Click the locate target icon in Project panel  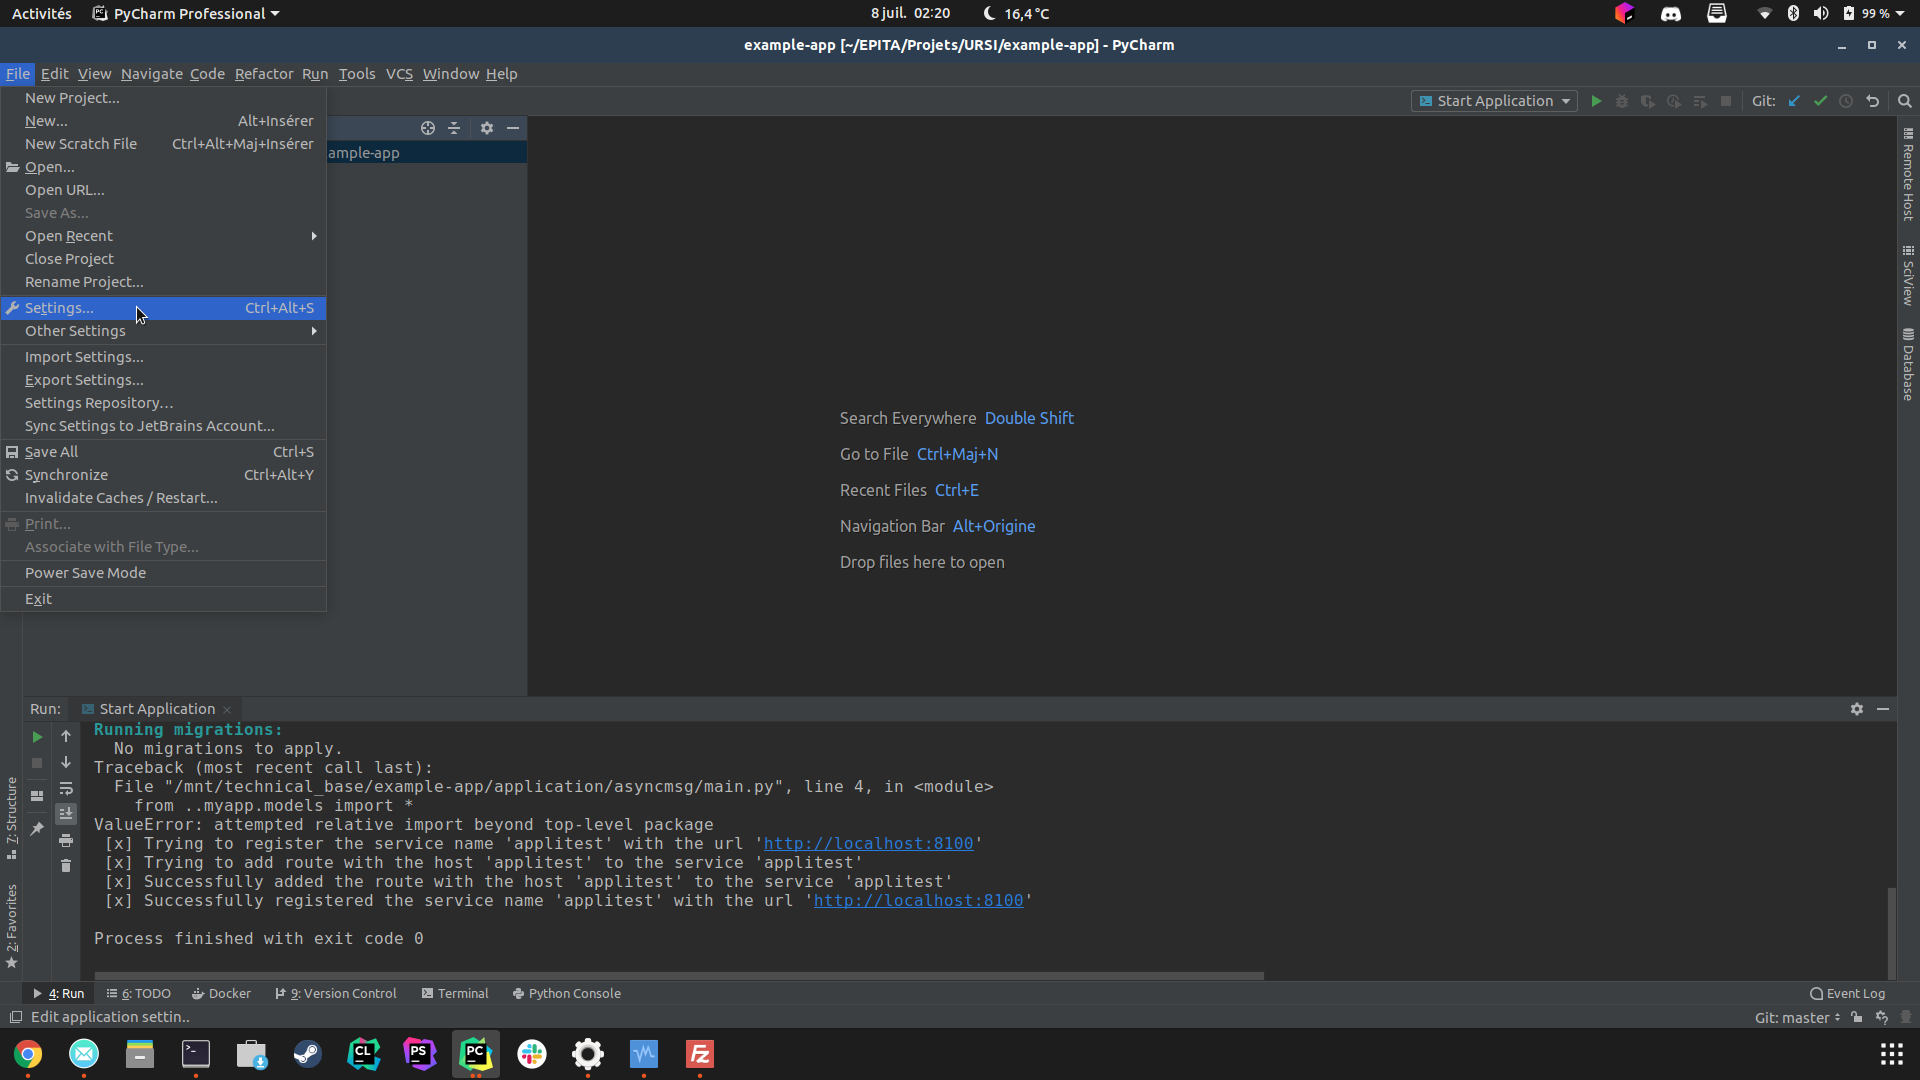click(428, 128)
